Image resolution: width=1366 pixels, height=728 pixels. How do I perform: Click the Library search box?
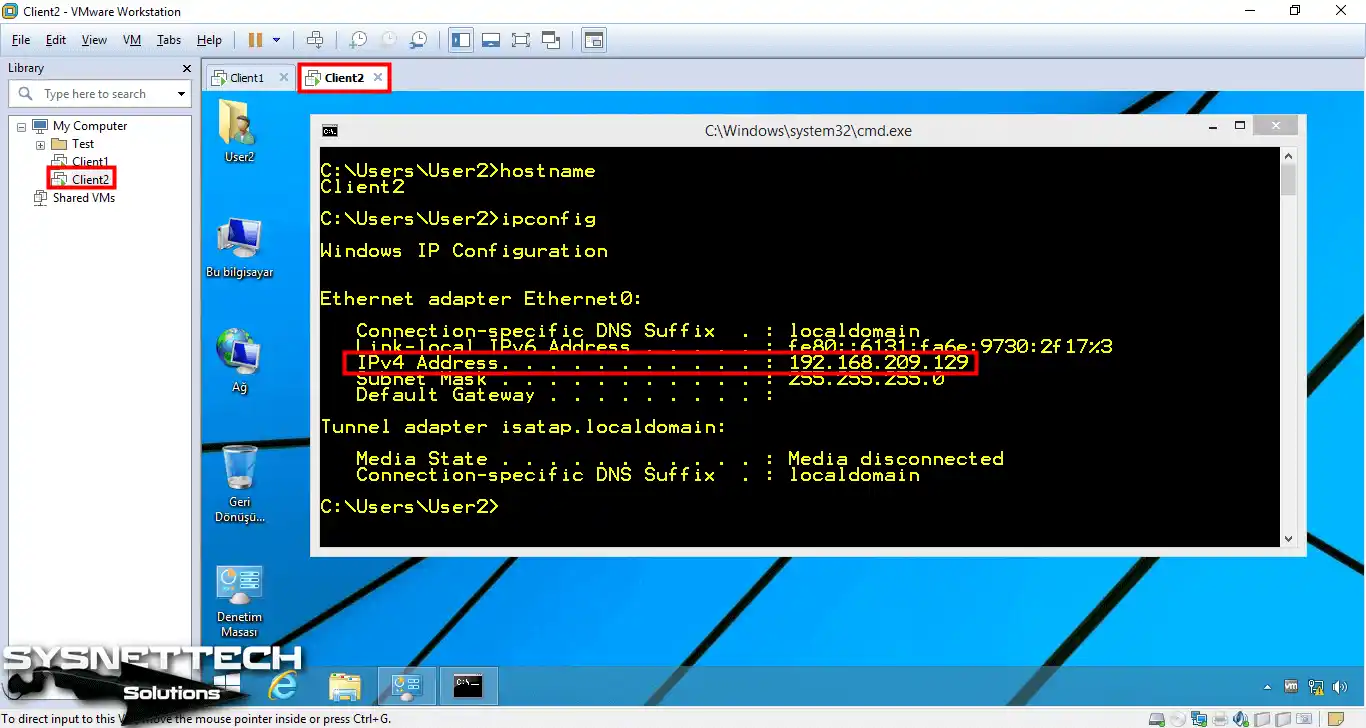[100, 93]
